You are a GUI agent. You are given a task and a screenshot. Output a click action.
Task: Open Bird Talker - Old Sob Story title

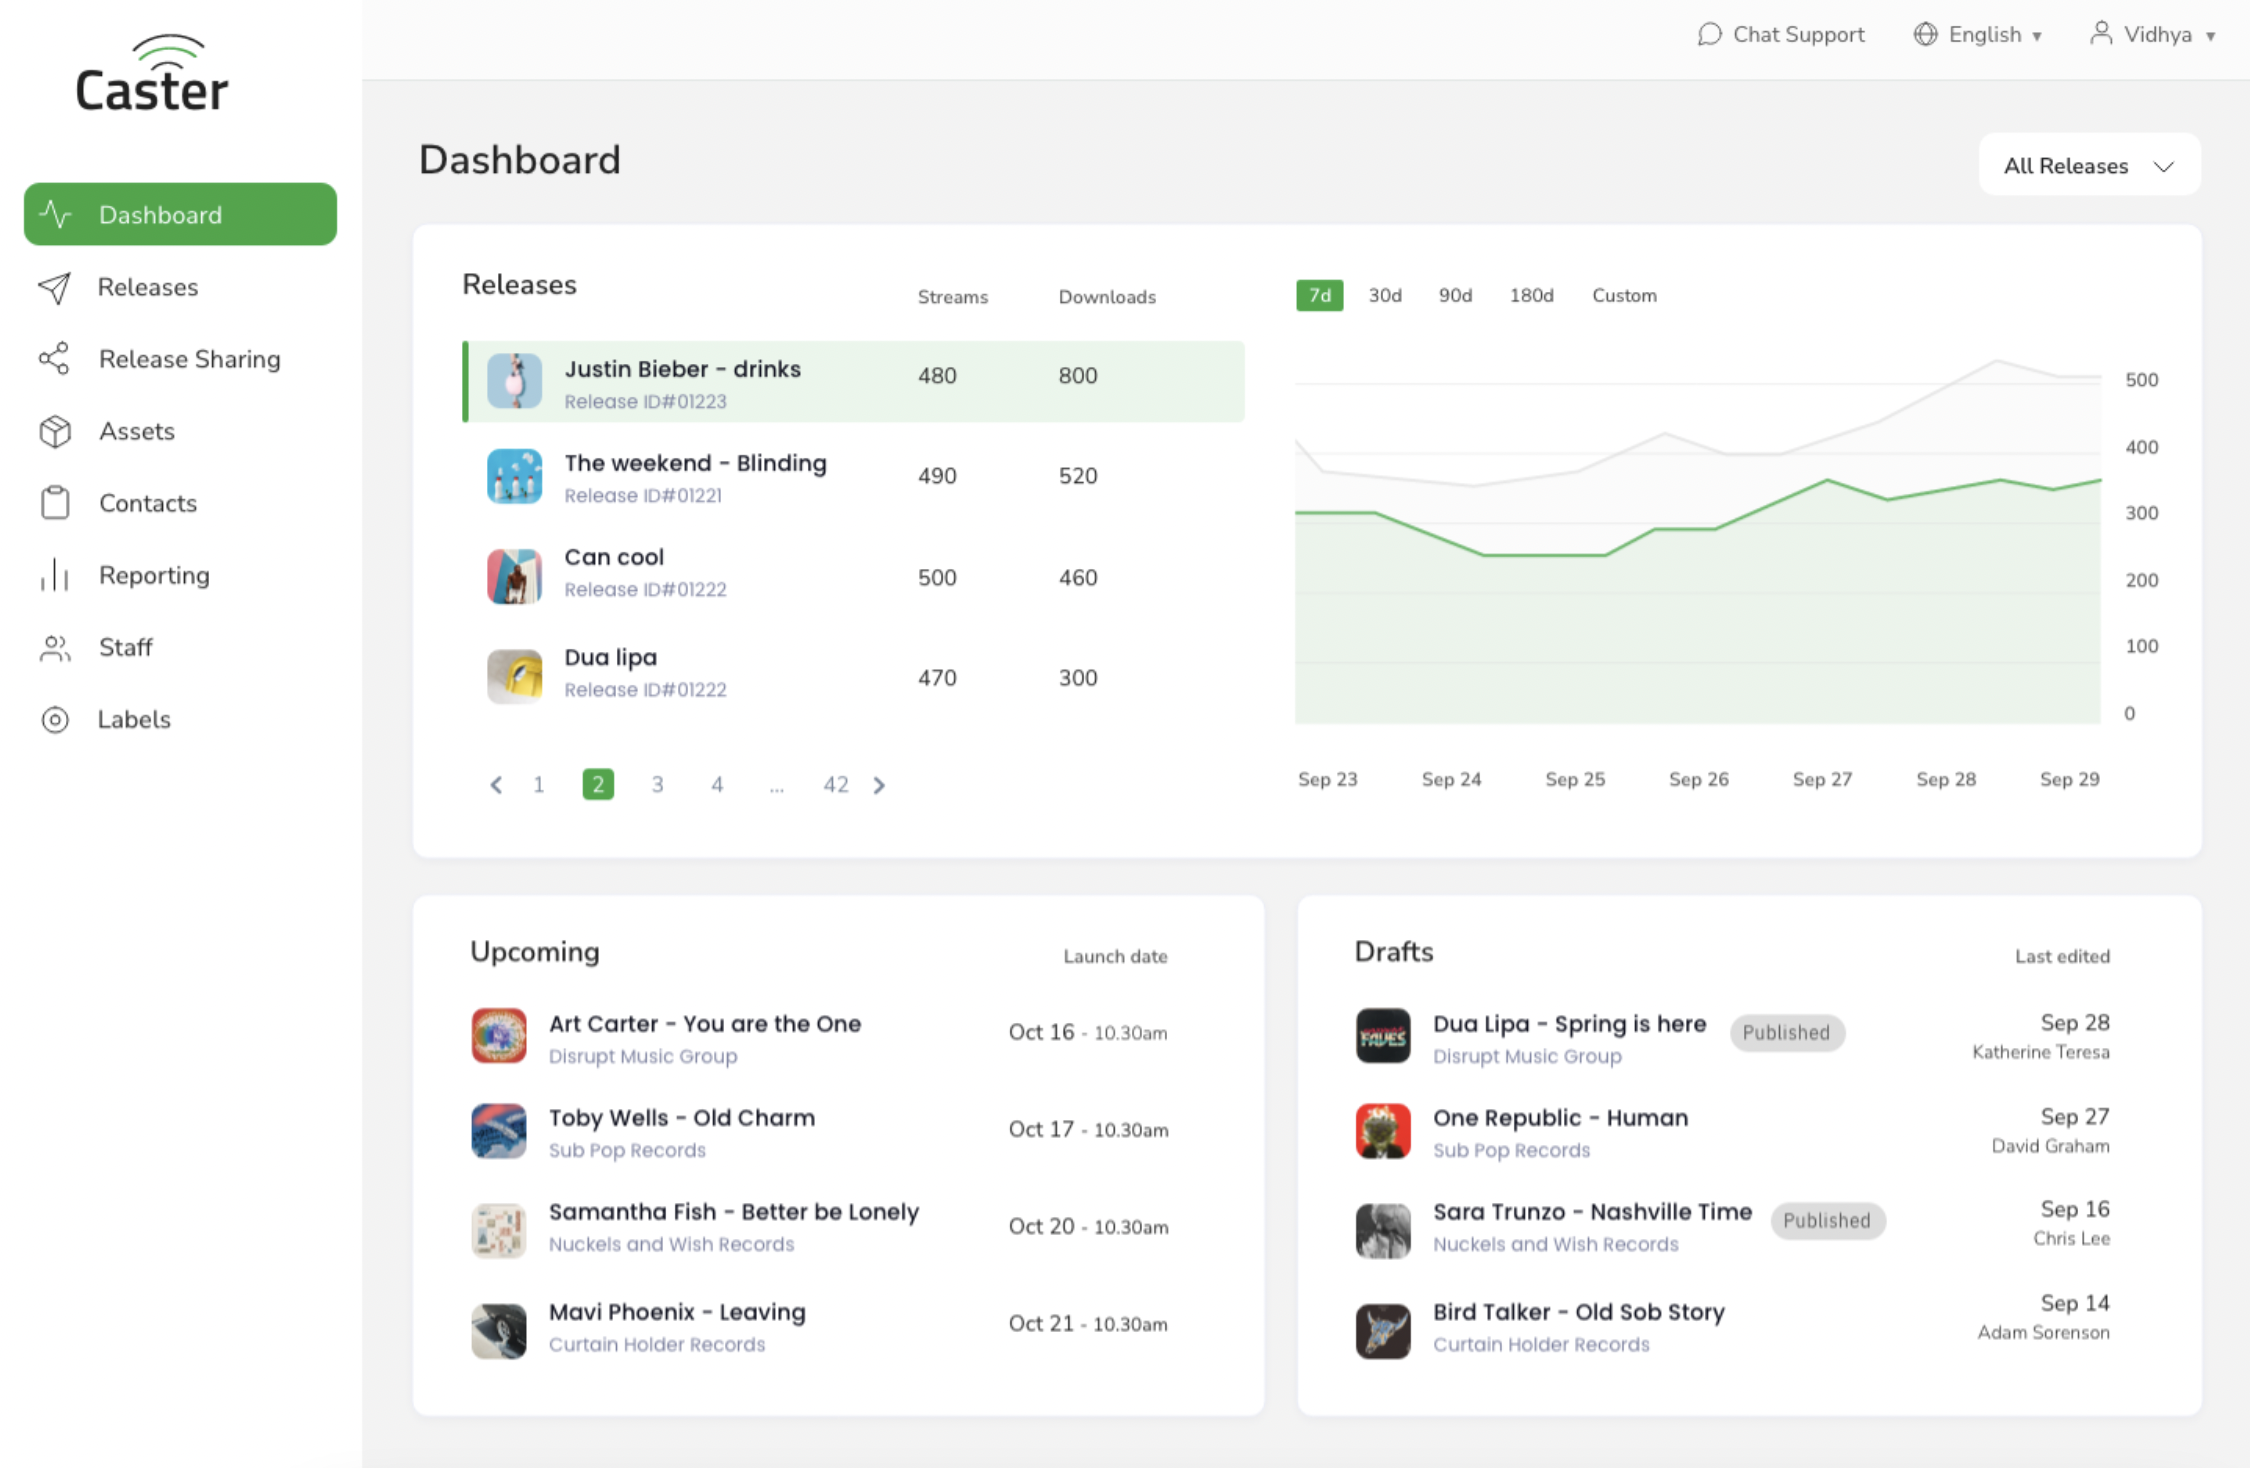point(1579,1312)
